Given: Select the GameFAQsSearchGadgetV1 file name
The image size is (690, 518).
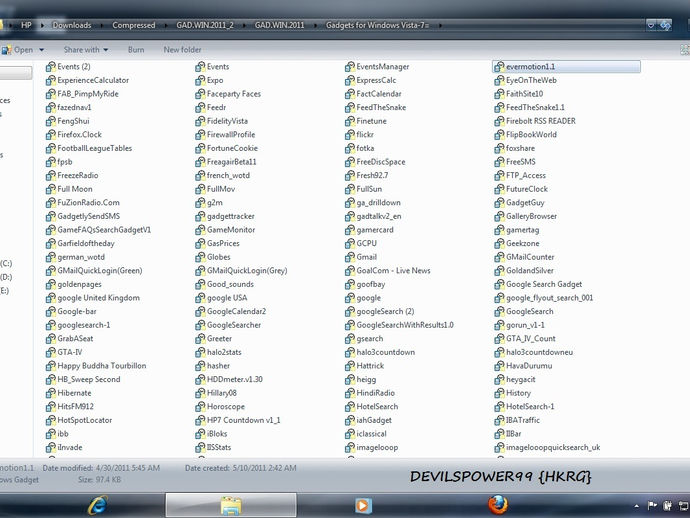Looking at the screenshot, I should click(104, 230).
